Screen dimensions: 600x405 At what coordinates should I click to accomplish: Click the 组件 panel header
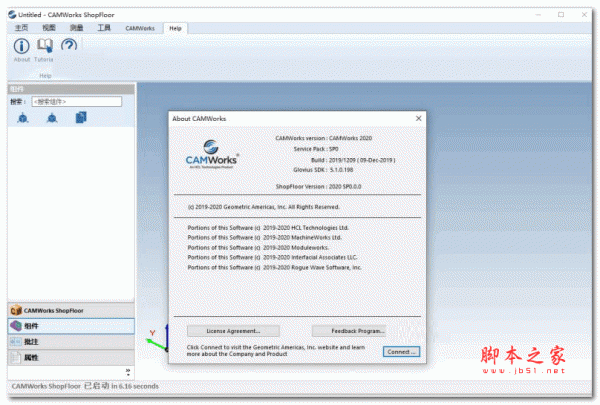click(71, 89)
